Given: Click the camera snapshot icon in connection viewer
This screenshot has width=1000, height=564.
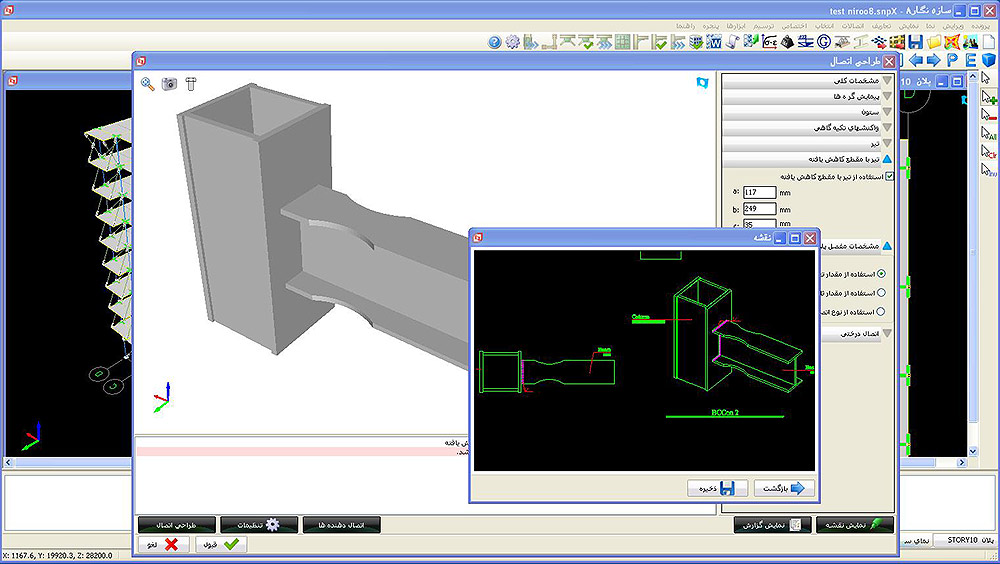Looking at the screenshot, I should click(x=169, y=84).
